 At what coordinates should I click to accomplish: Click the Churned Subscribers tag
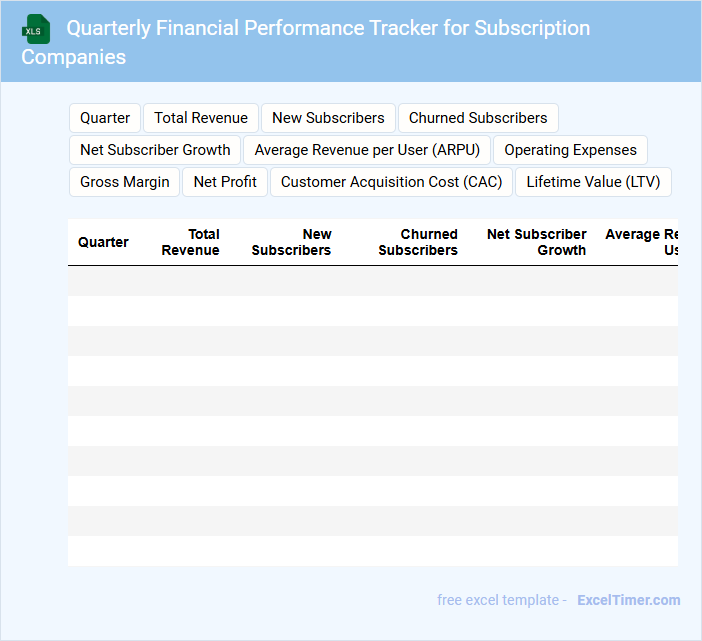[x=478, y=118]
